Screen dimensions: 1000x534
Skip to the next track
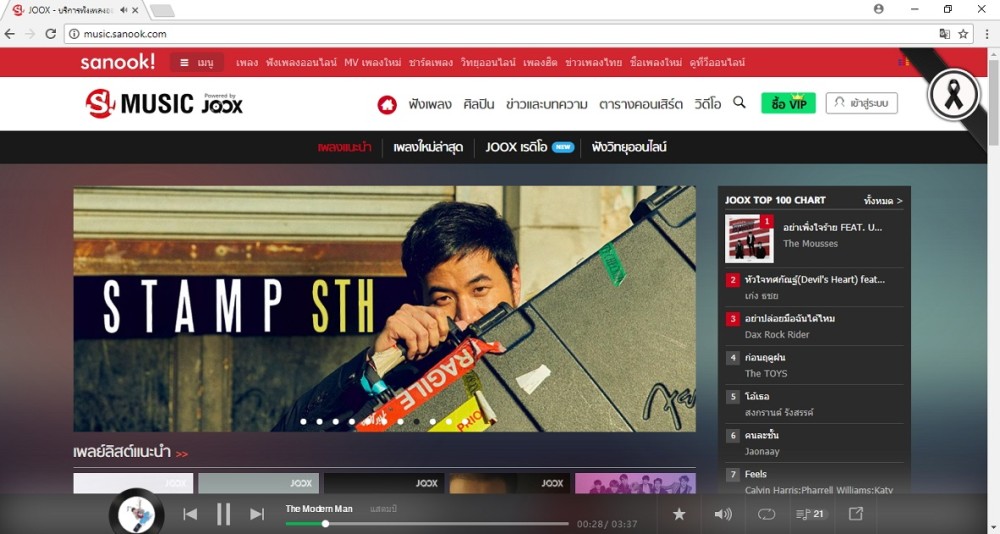point(257,514)
